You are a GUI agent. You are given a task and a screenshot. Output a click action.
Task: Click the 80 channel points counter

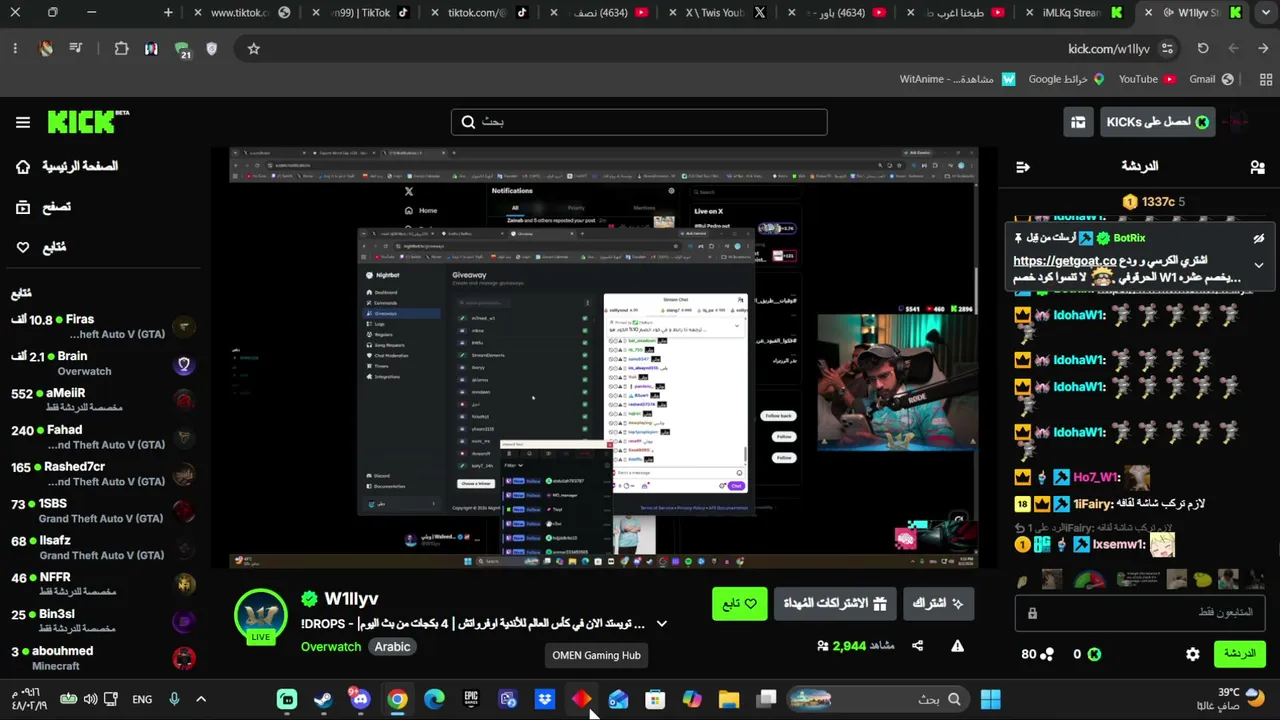1037,654
